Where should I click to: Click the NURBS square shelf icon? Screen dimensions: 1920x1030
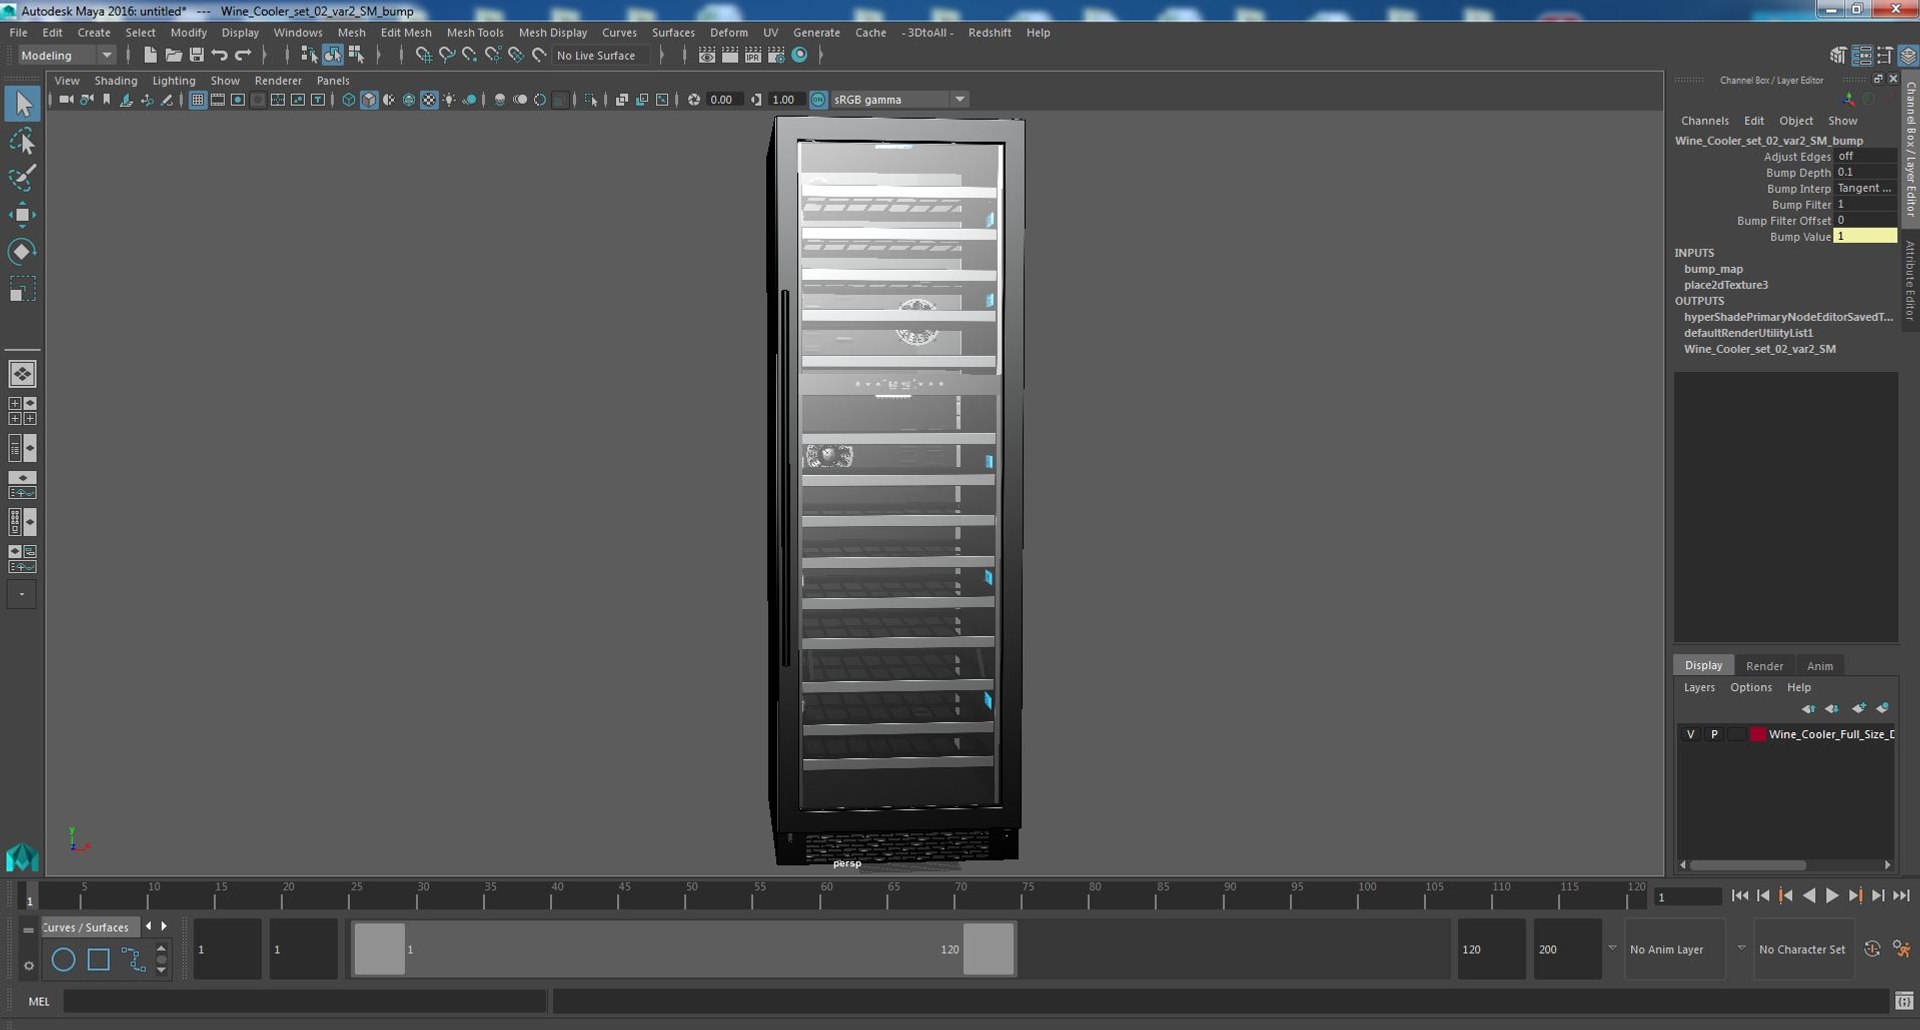coord(98,960)
